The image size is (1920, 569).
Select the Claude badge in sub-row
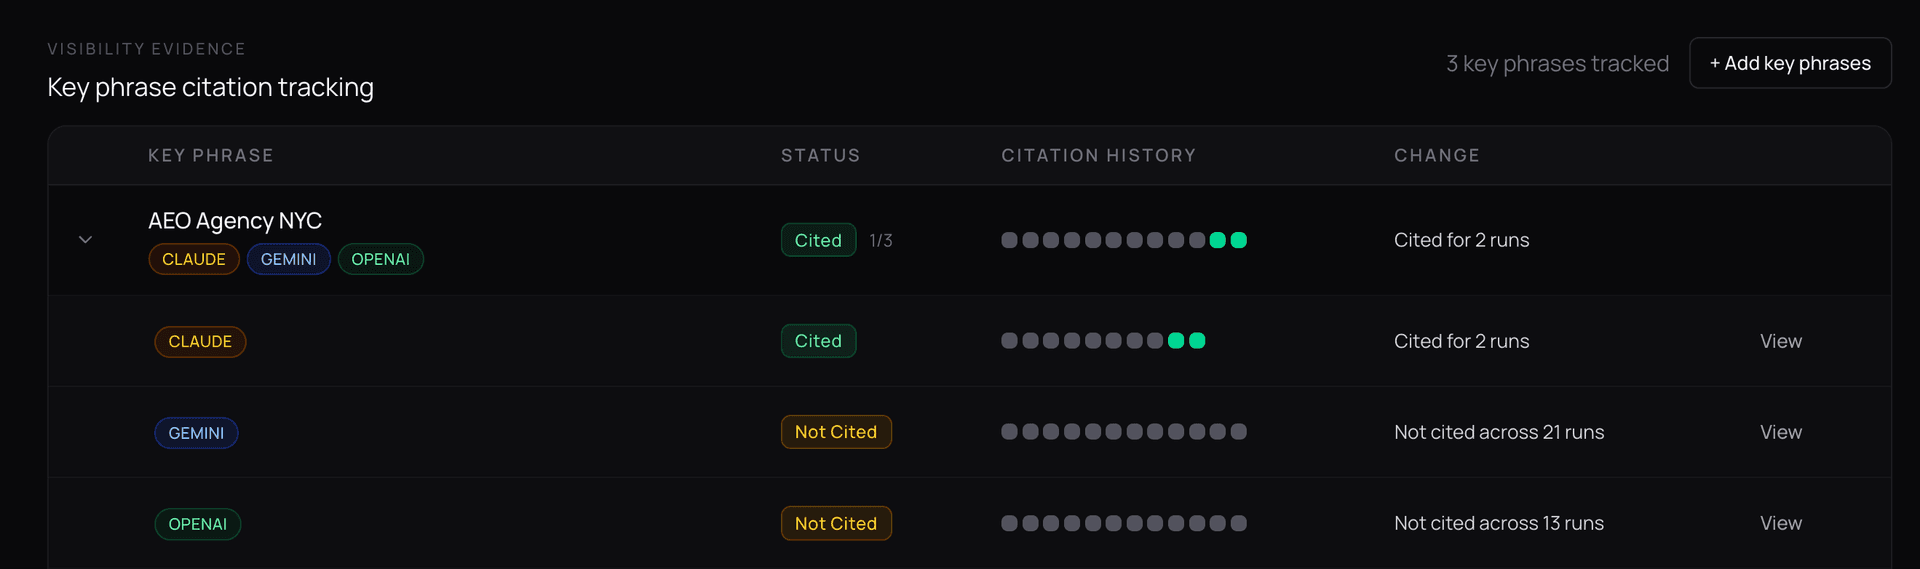coord(200,341)
